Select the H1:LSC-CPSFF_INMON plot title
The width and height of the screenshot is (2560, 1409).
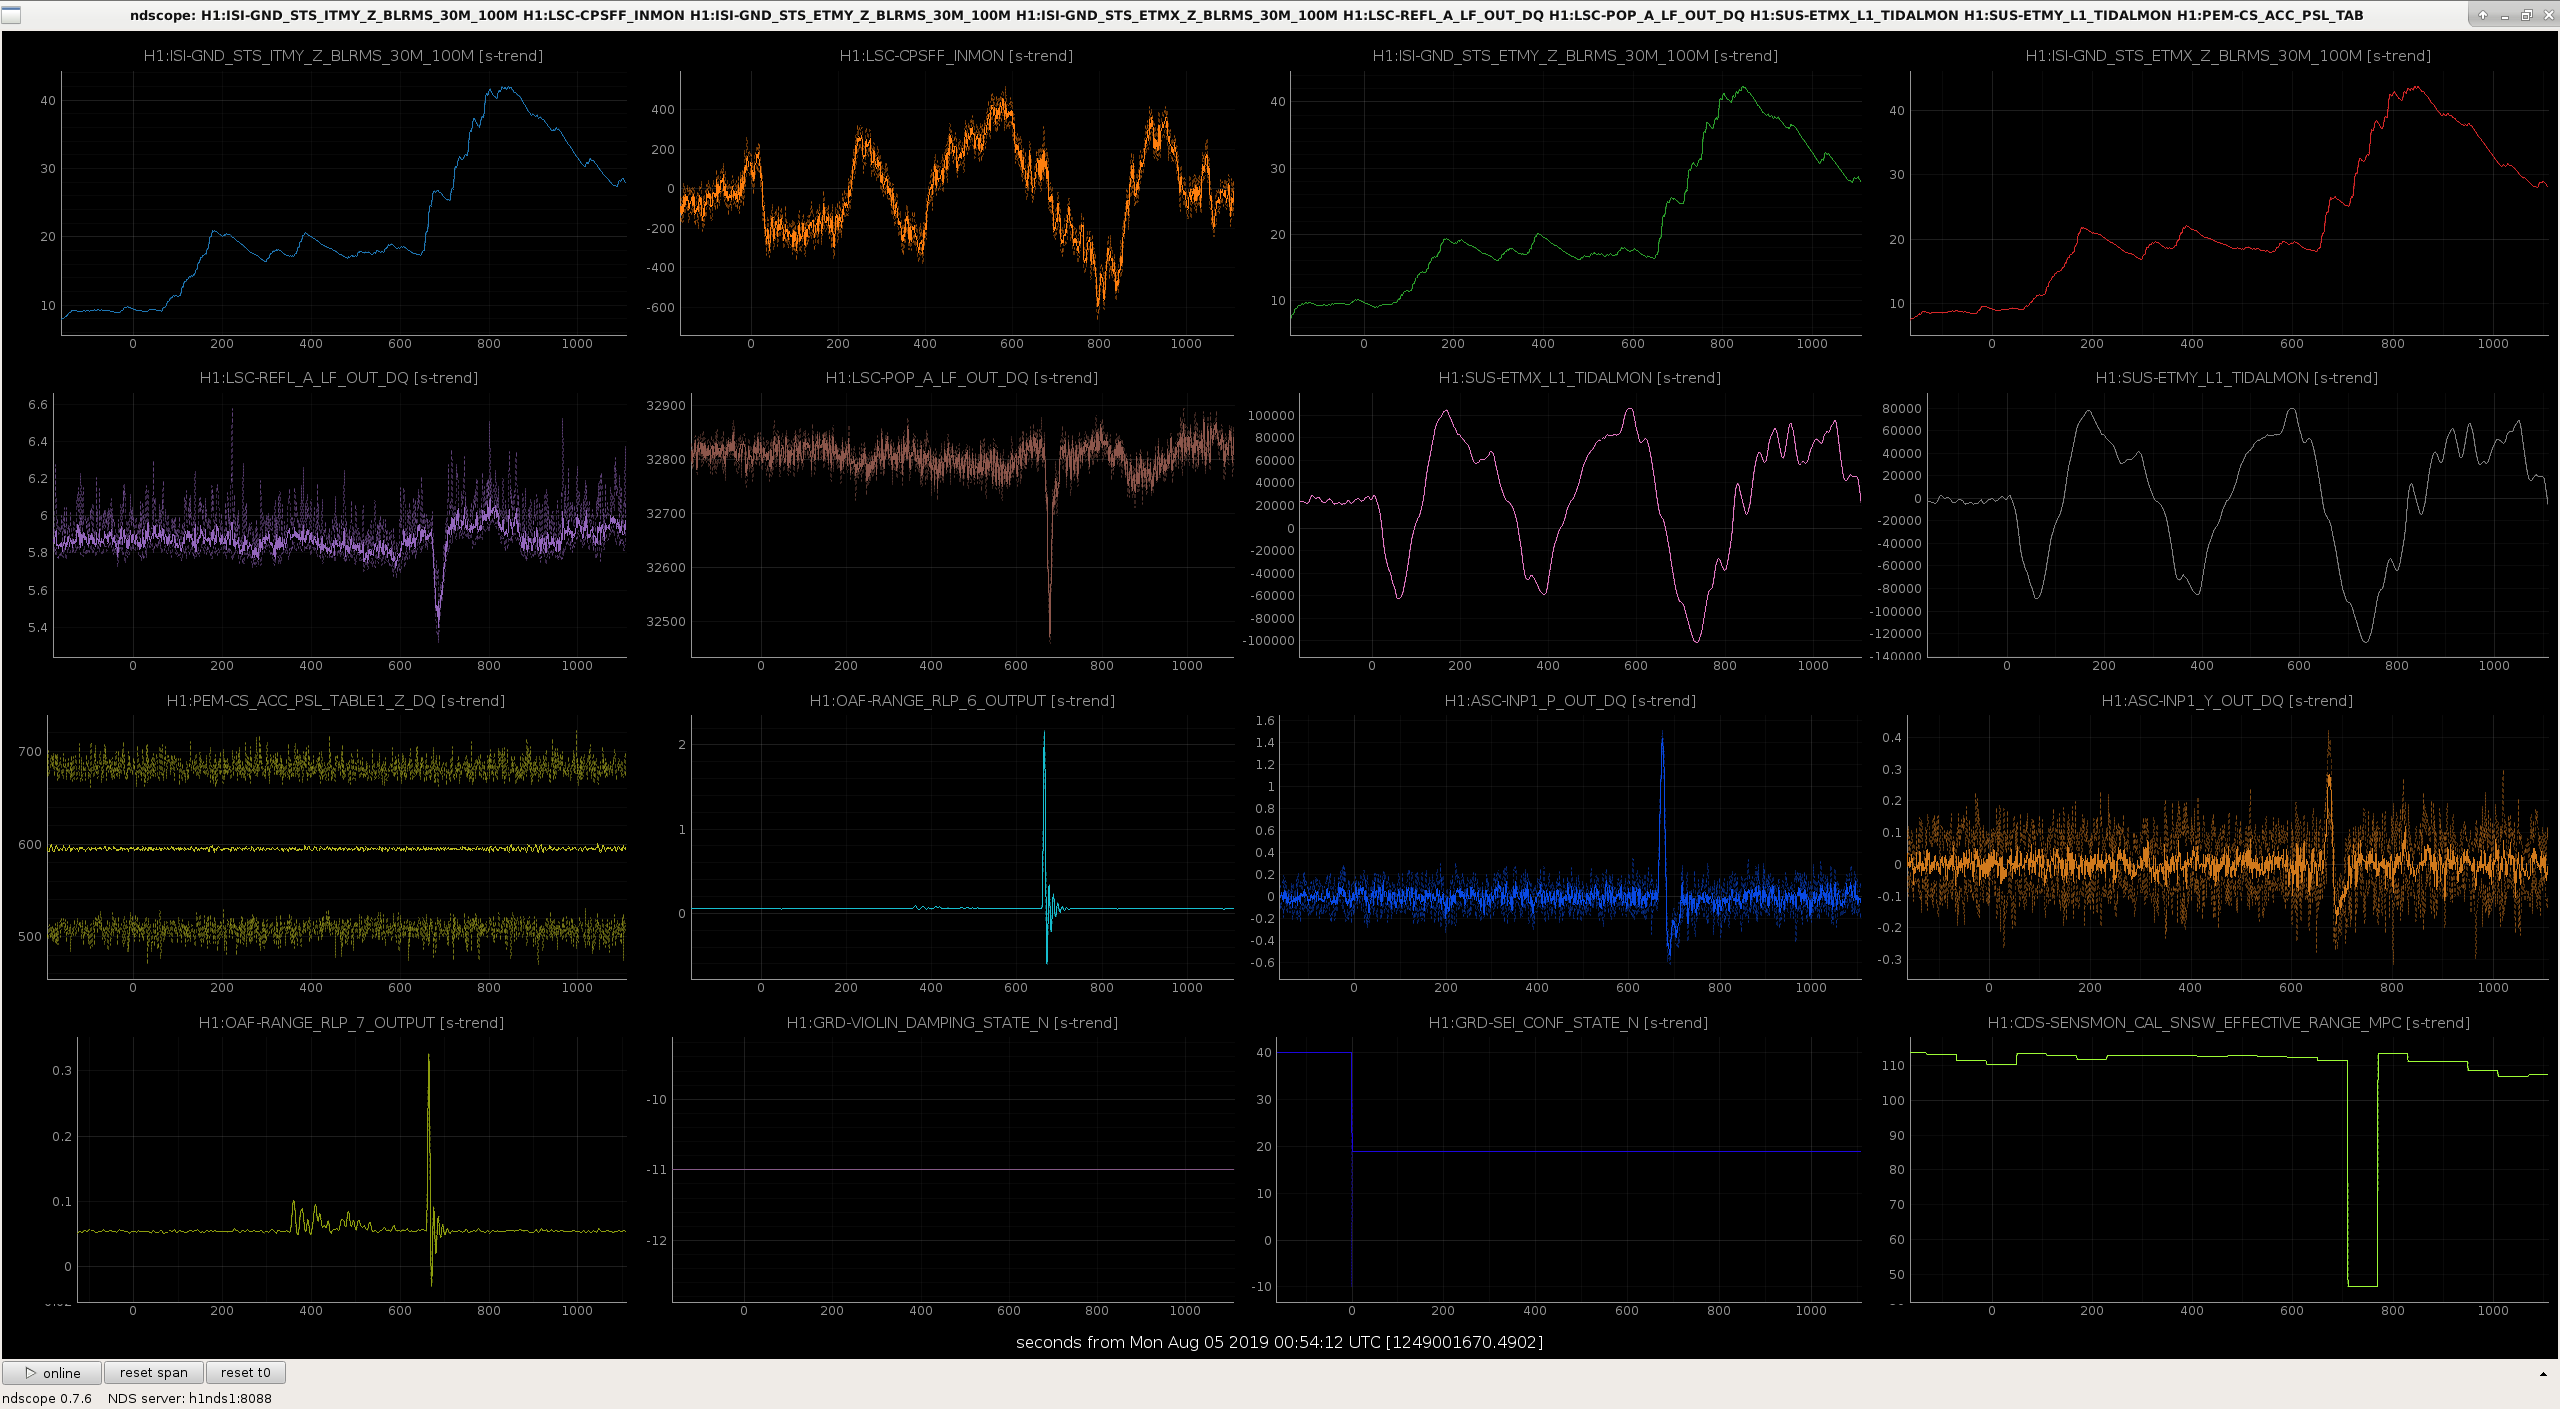click(x=956, y=56)
